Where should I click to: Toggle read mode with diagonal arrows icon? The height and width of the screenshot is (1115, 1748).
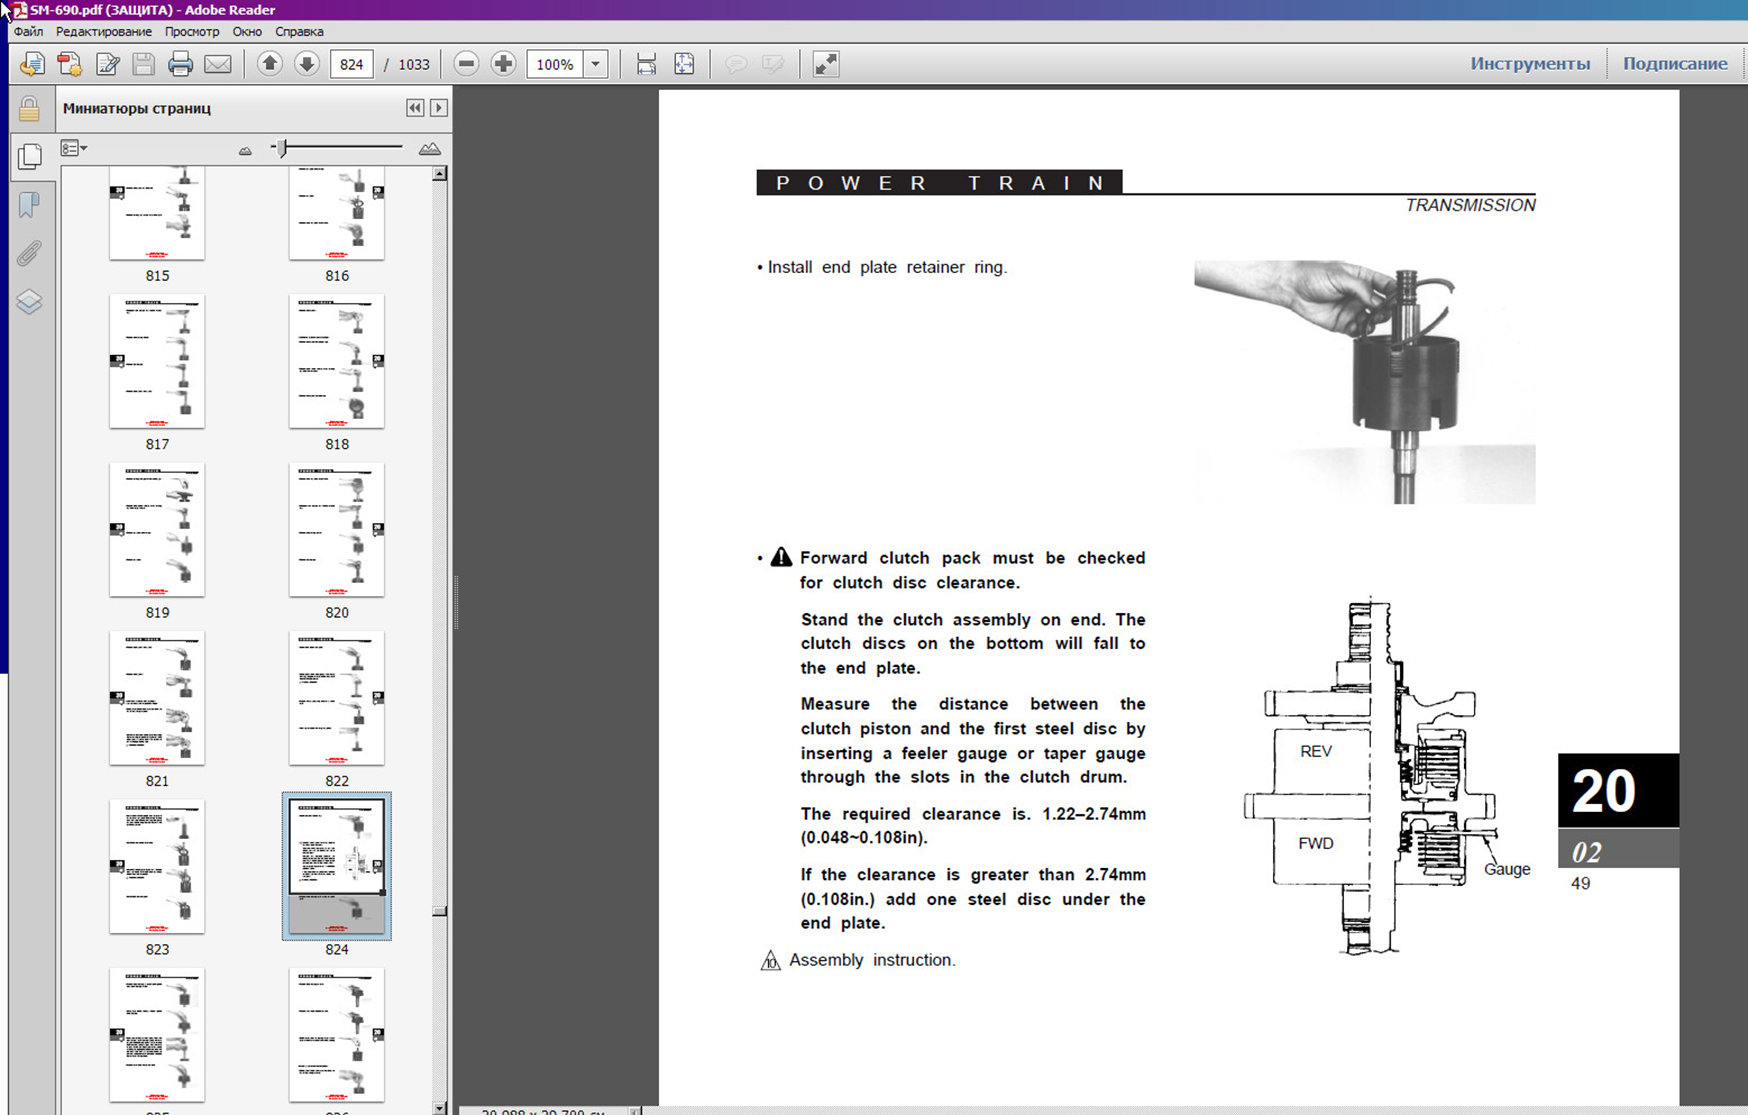[x=825, y=64]
